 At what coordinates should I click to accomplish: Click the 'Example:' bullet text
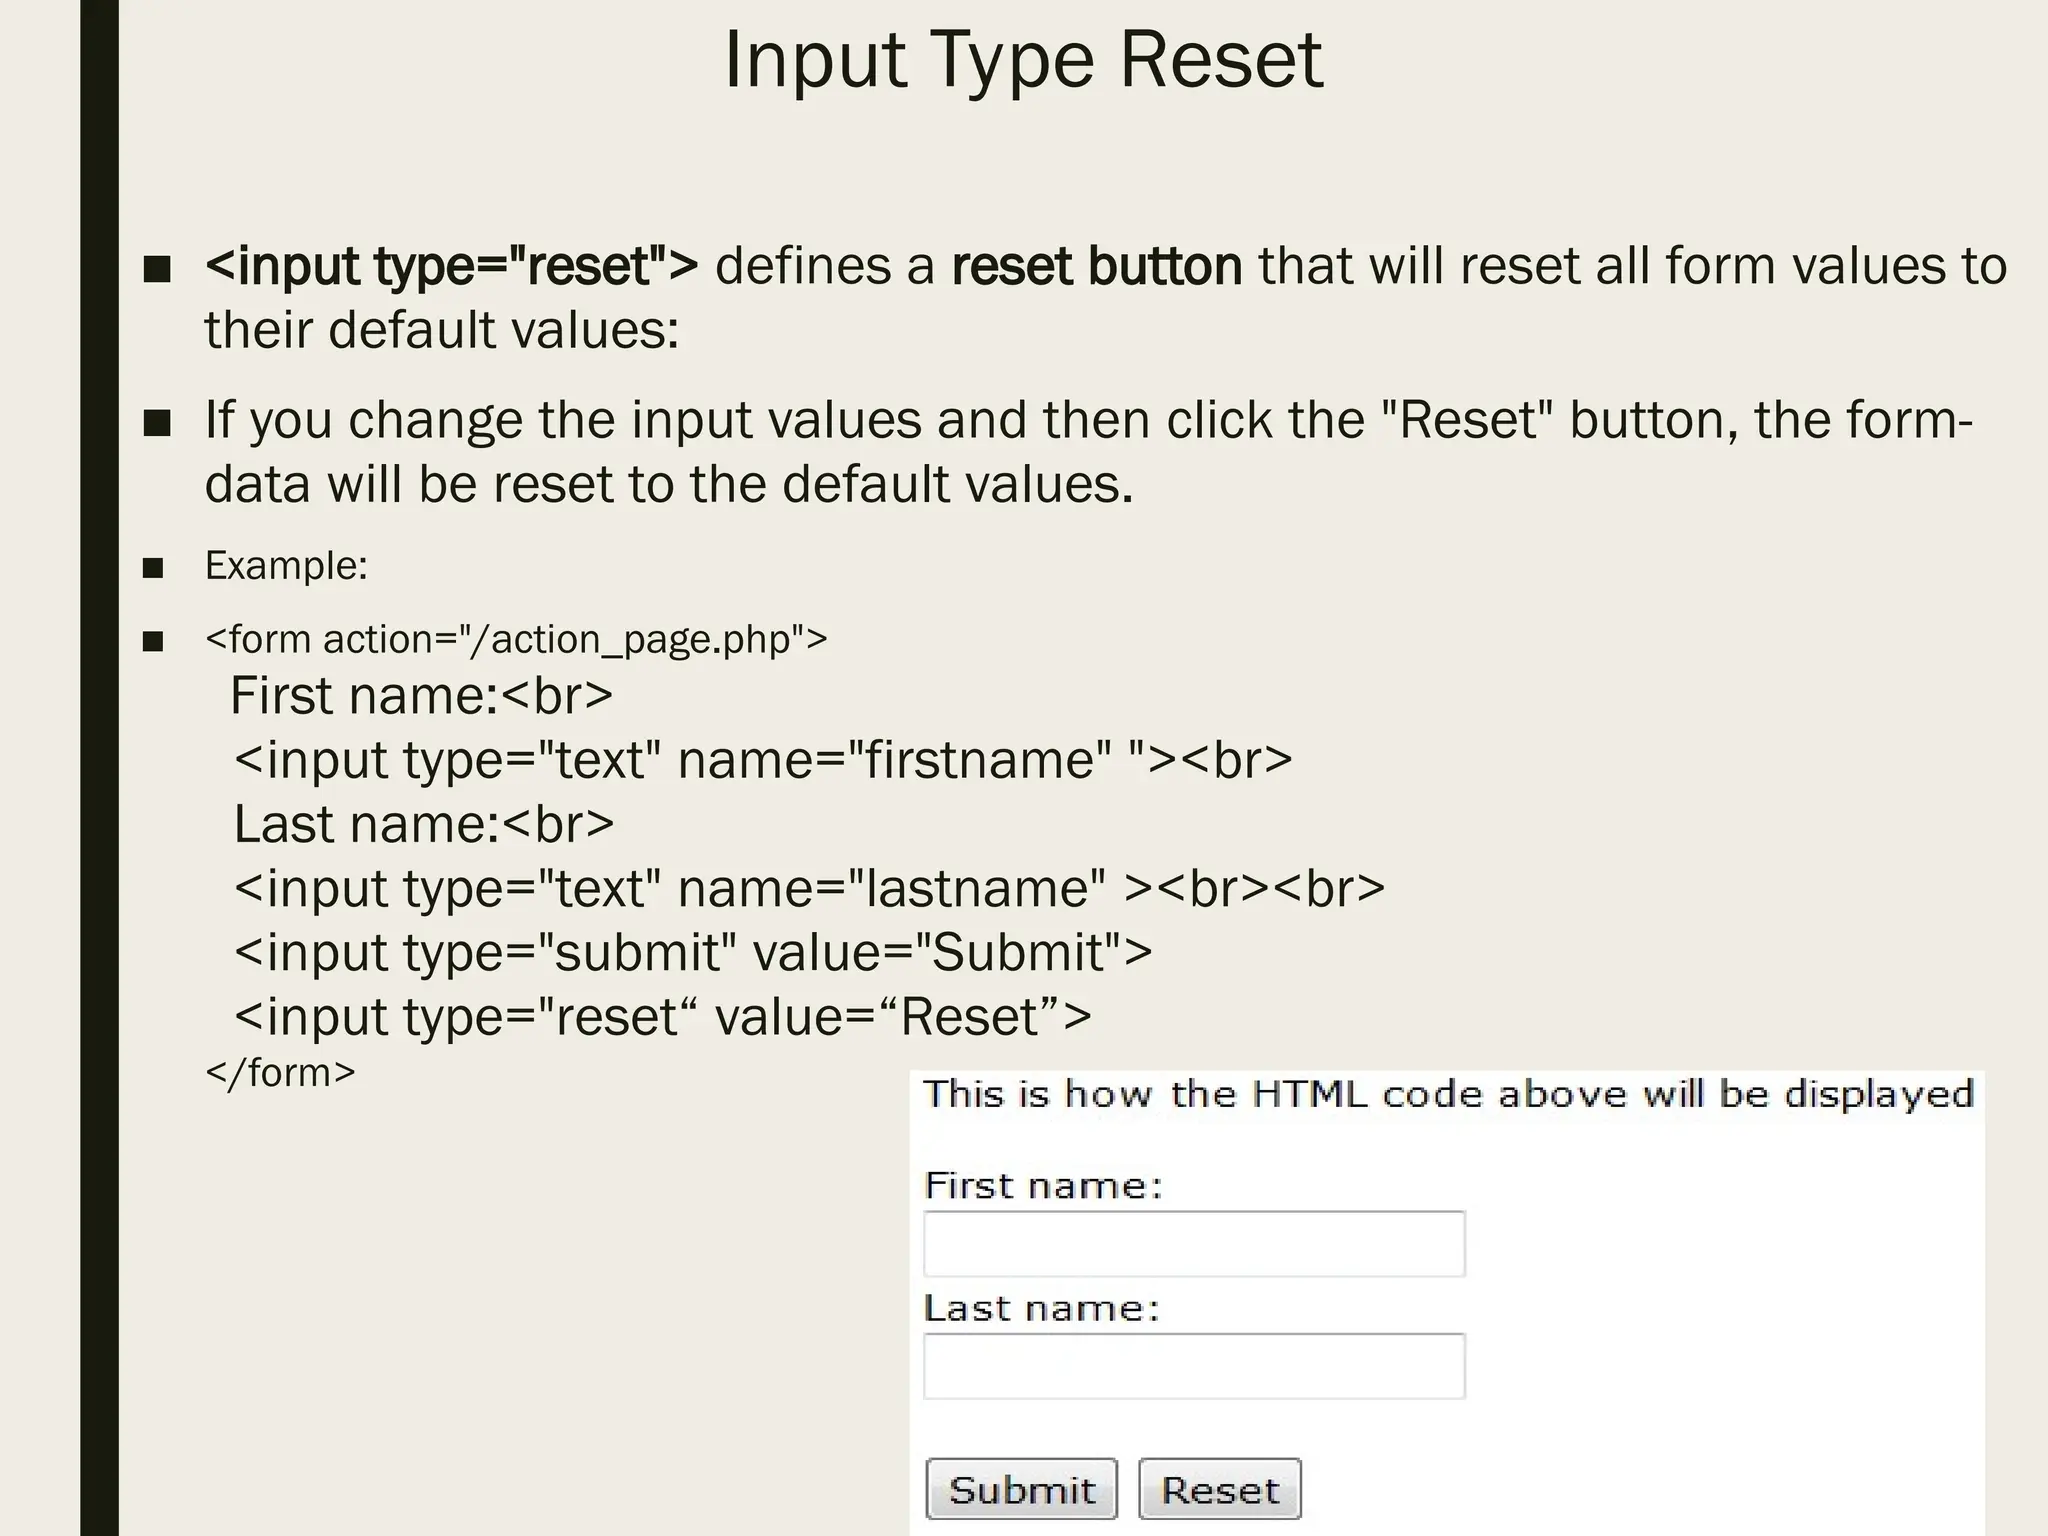click(287, 566)
